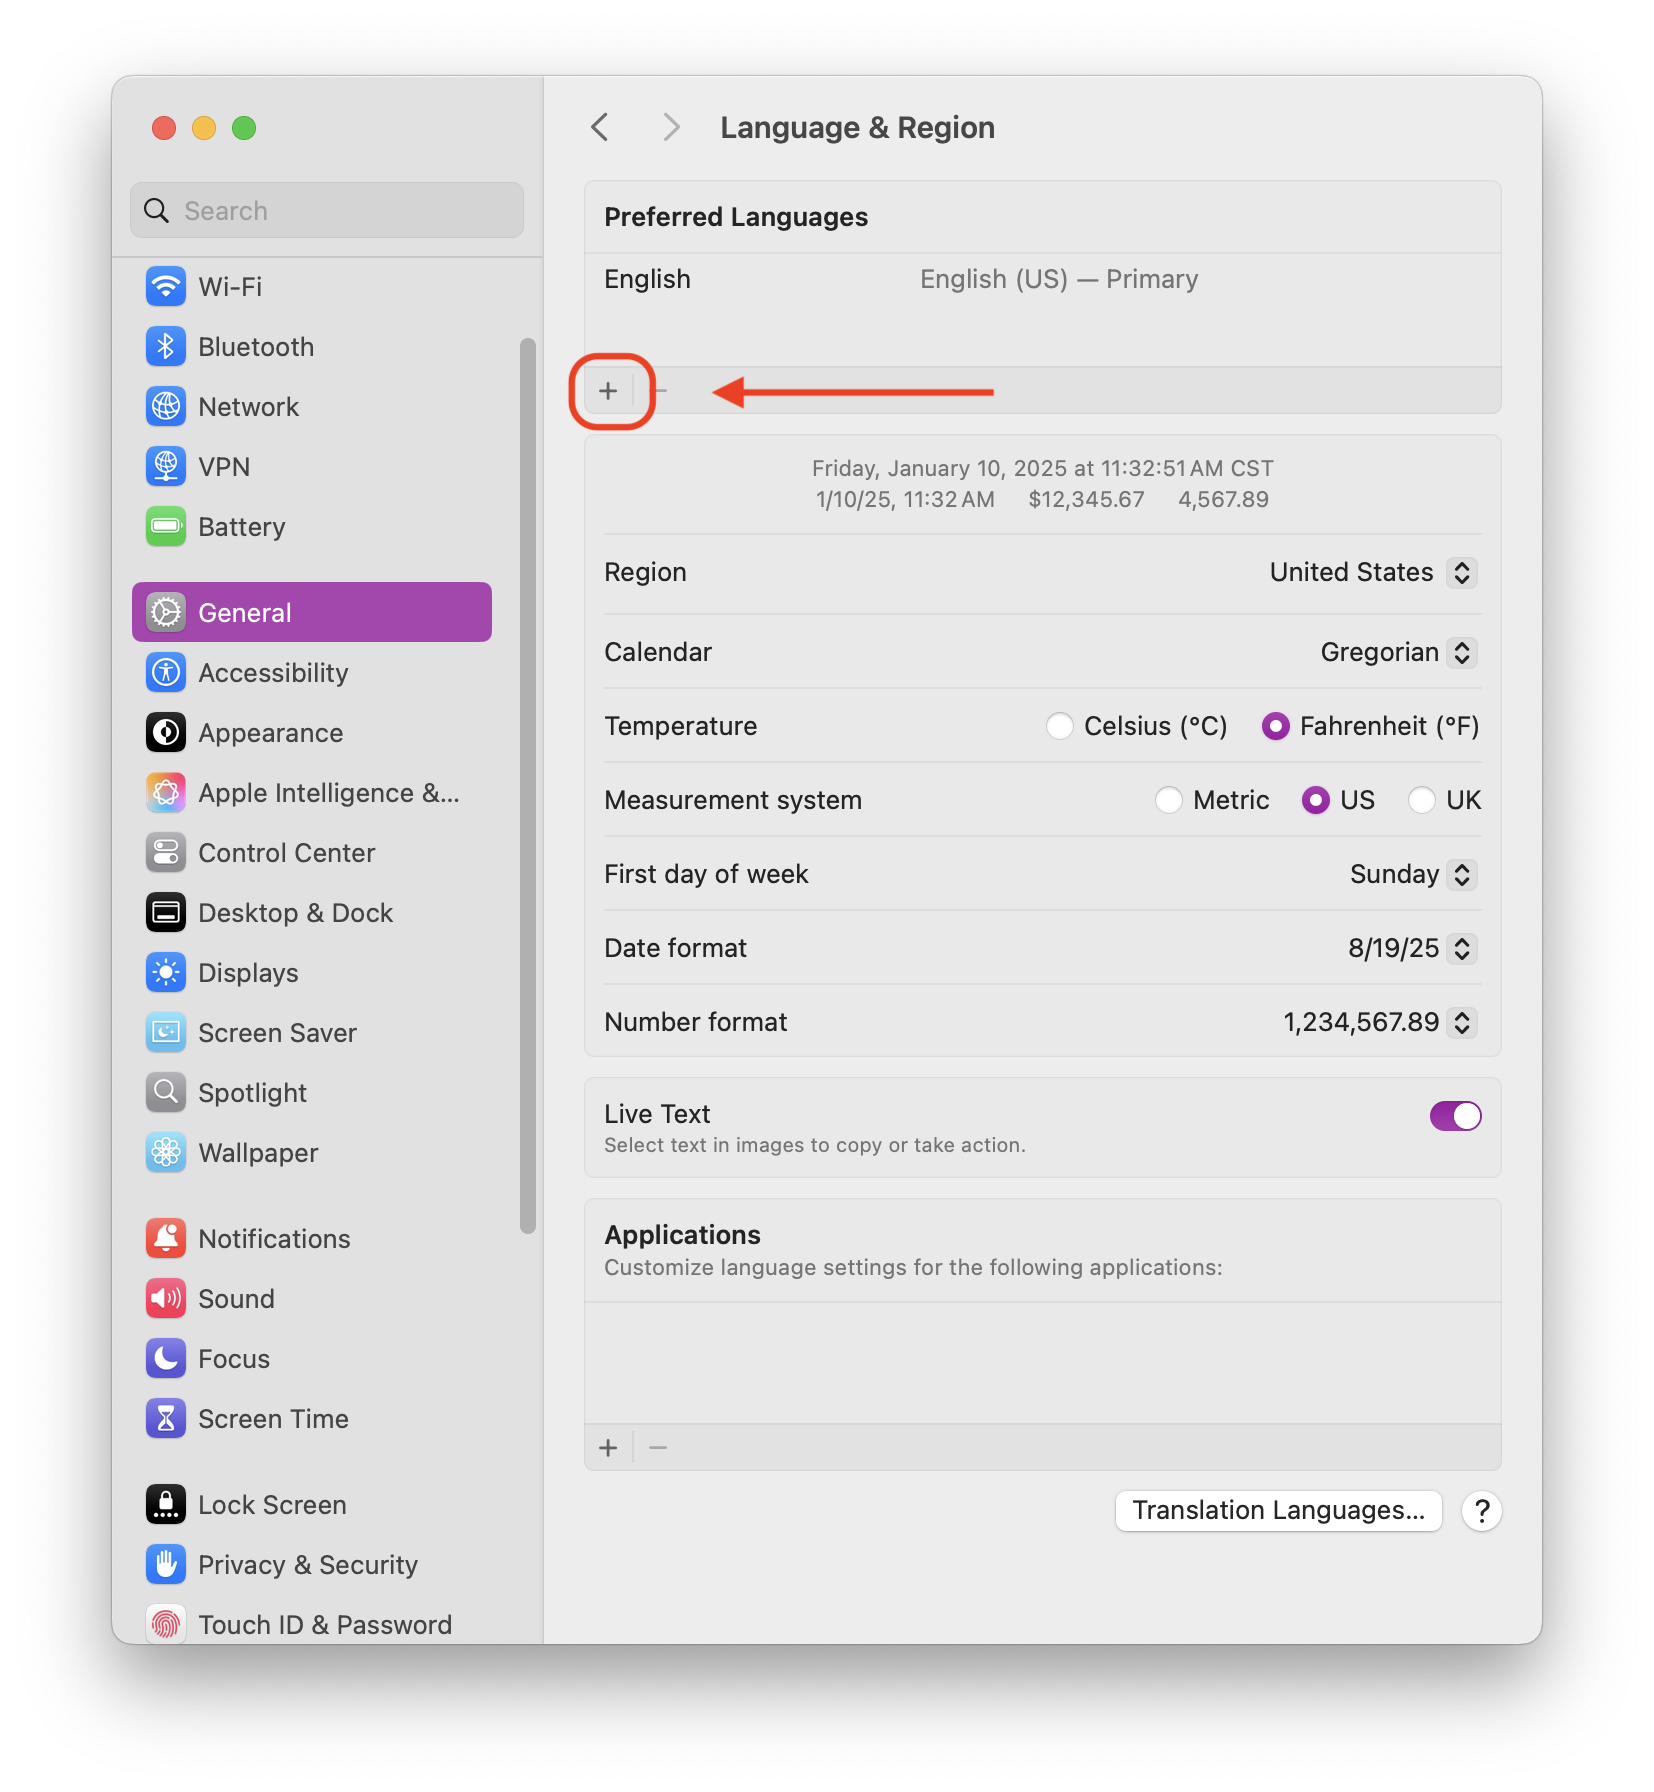Select English in Preferred Languages list
1654x1792 pixels.
1043,279
